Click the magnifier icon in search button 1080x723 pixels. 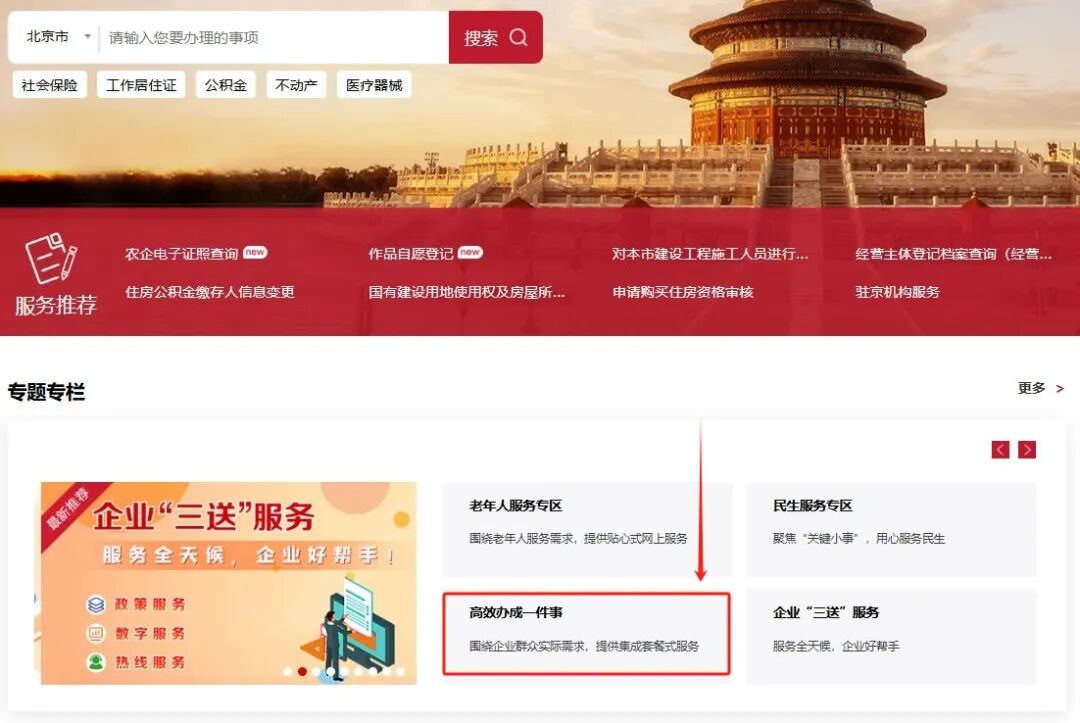(x=518, y=37)
